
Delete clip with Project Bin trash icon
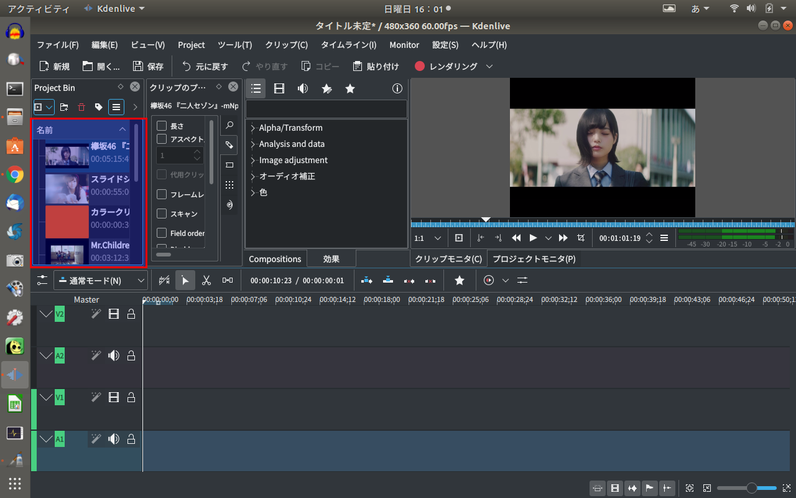[81, 107]
